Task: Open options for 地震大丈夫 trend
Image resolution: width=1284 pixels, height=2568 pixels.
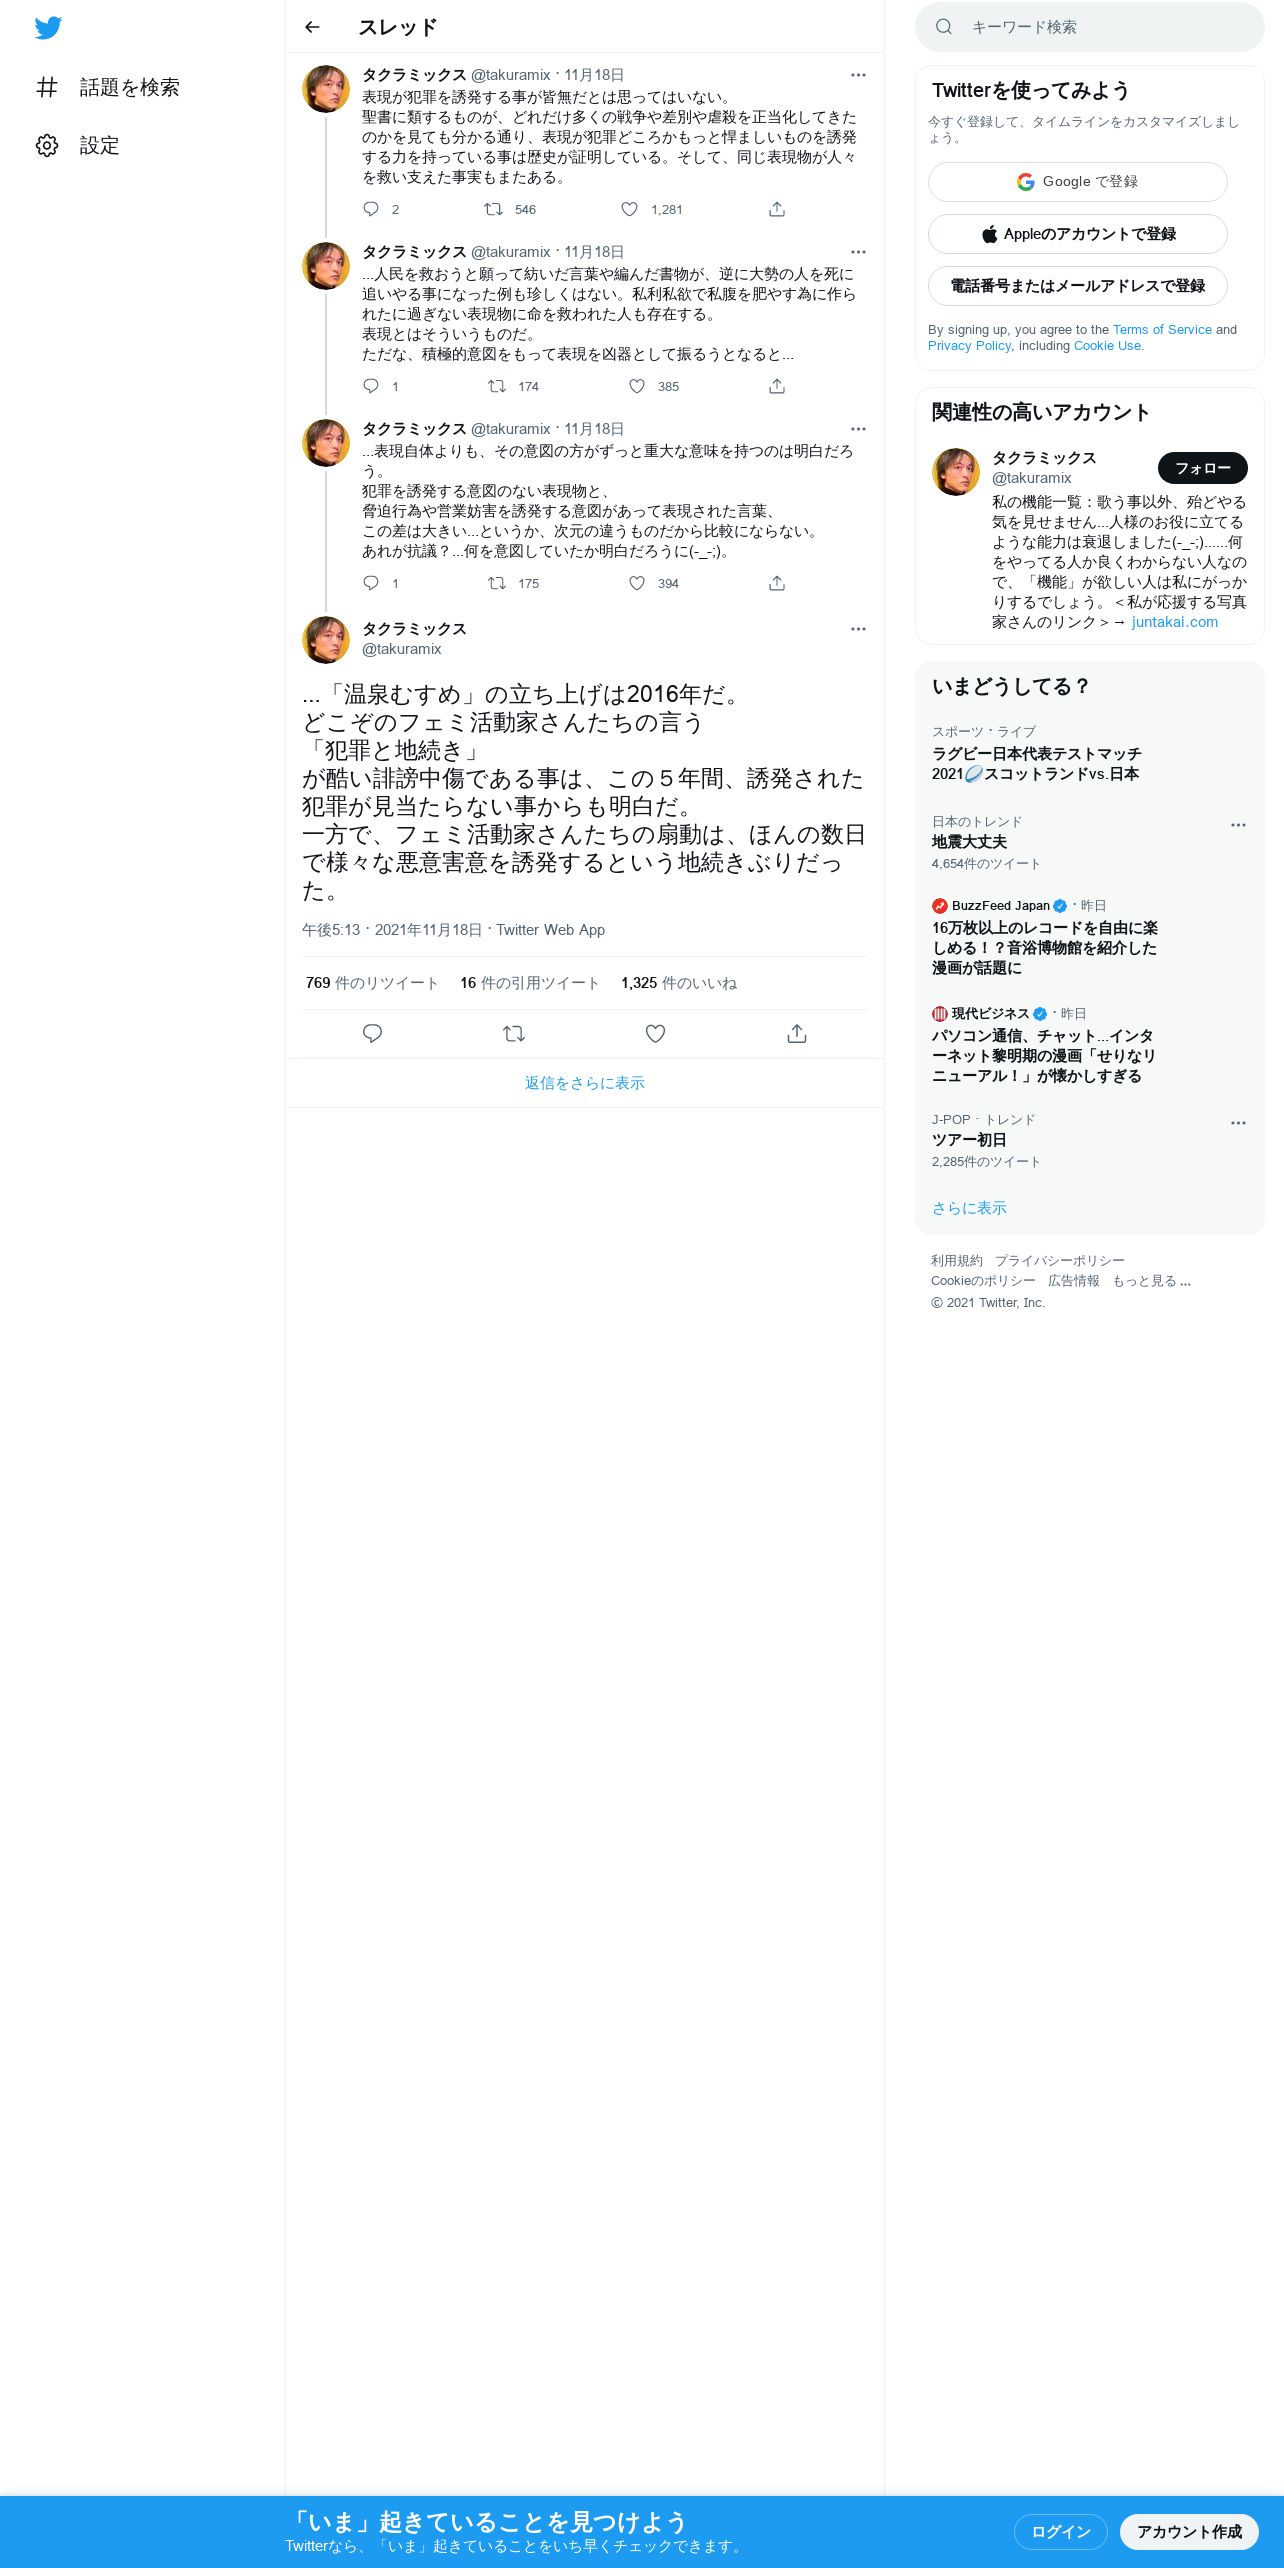Action: point(1238,825)
